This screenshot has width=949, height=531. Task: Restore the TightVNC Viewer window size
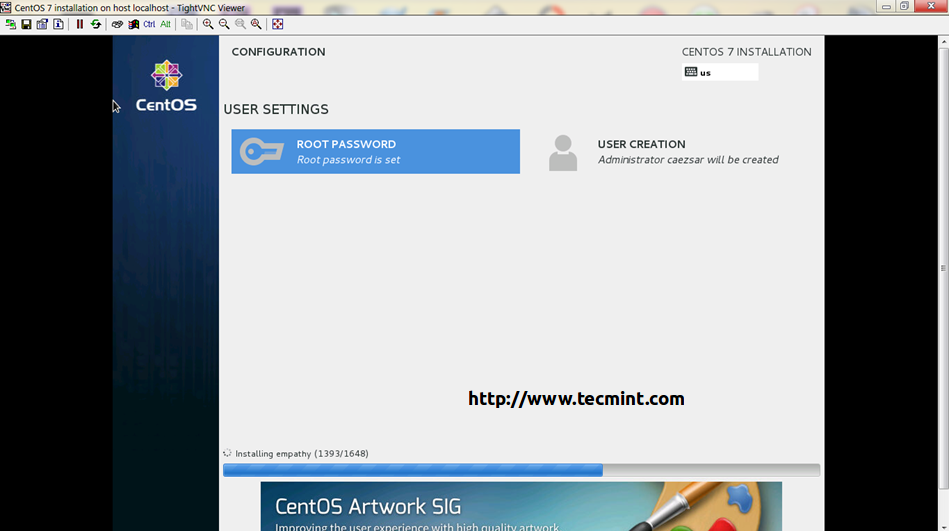pos(905,6)
